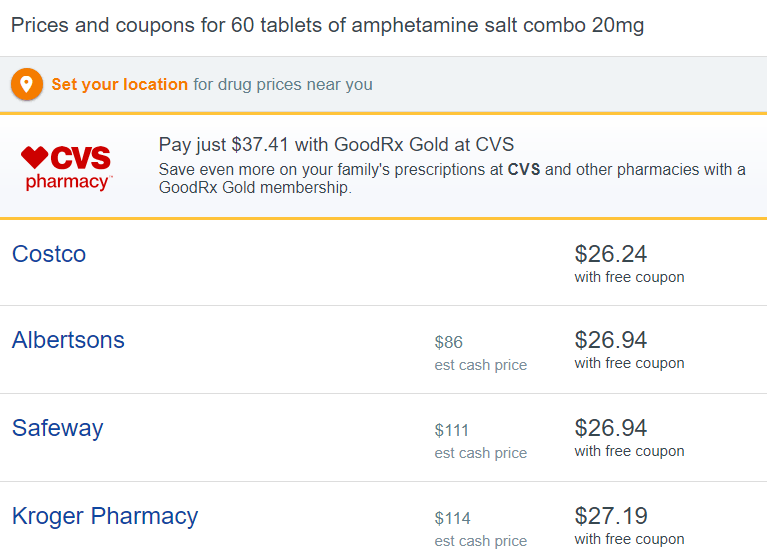
Task: Select the Albertsons $26.94 coupon price
Action: click(610, 340)
